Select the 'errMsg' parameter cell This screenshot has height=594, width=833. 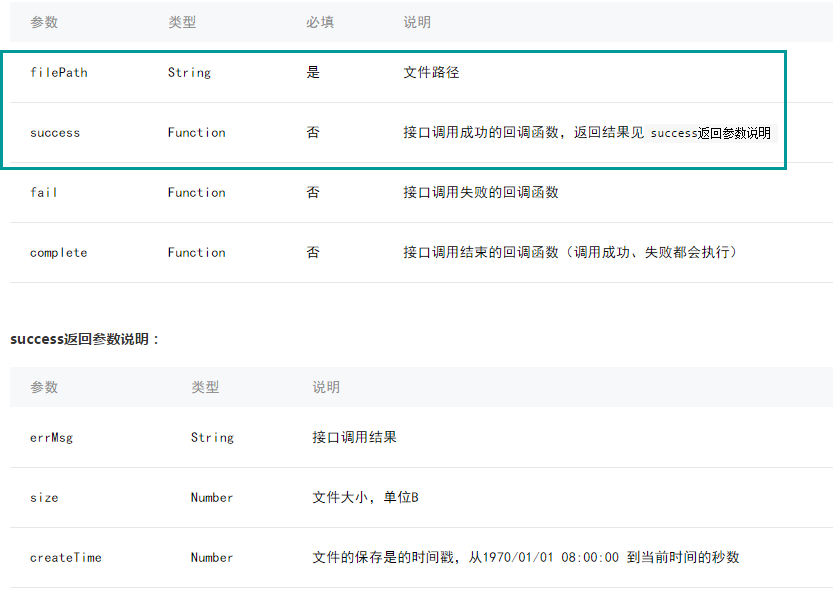tap(51, 438)
